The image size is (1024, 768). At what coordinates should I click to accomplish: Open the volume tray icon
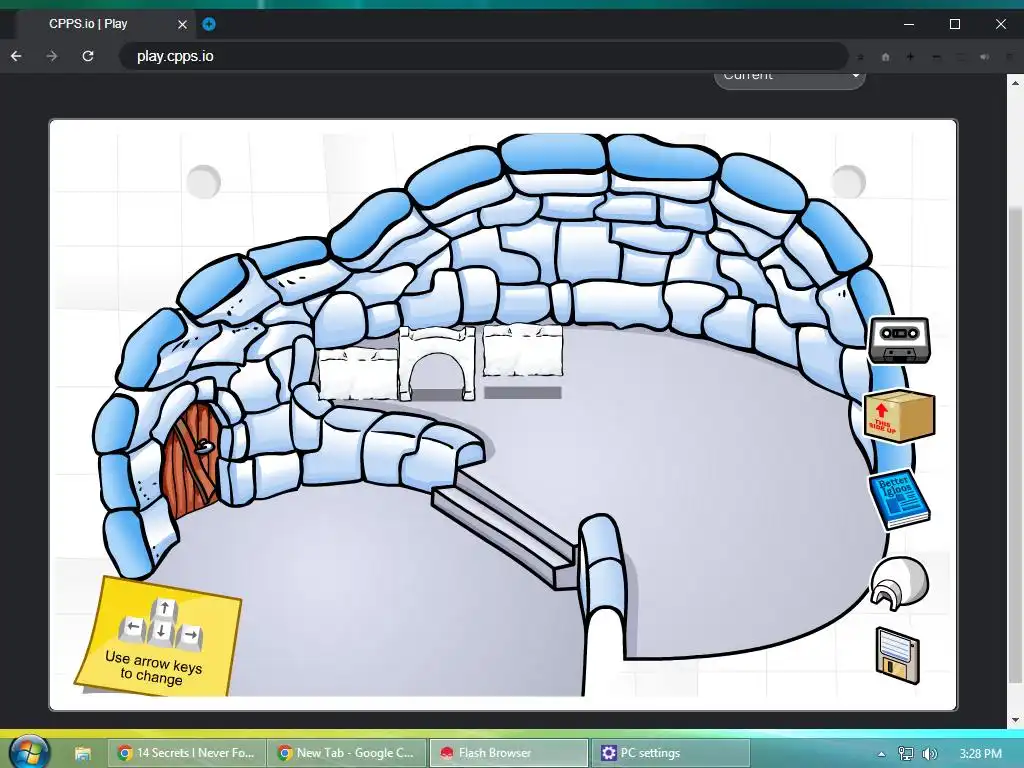pos(930,754)
